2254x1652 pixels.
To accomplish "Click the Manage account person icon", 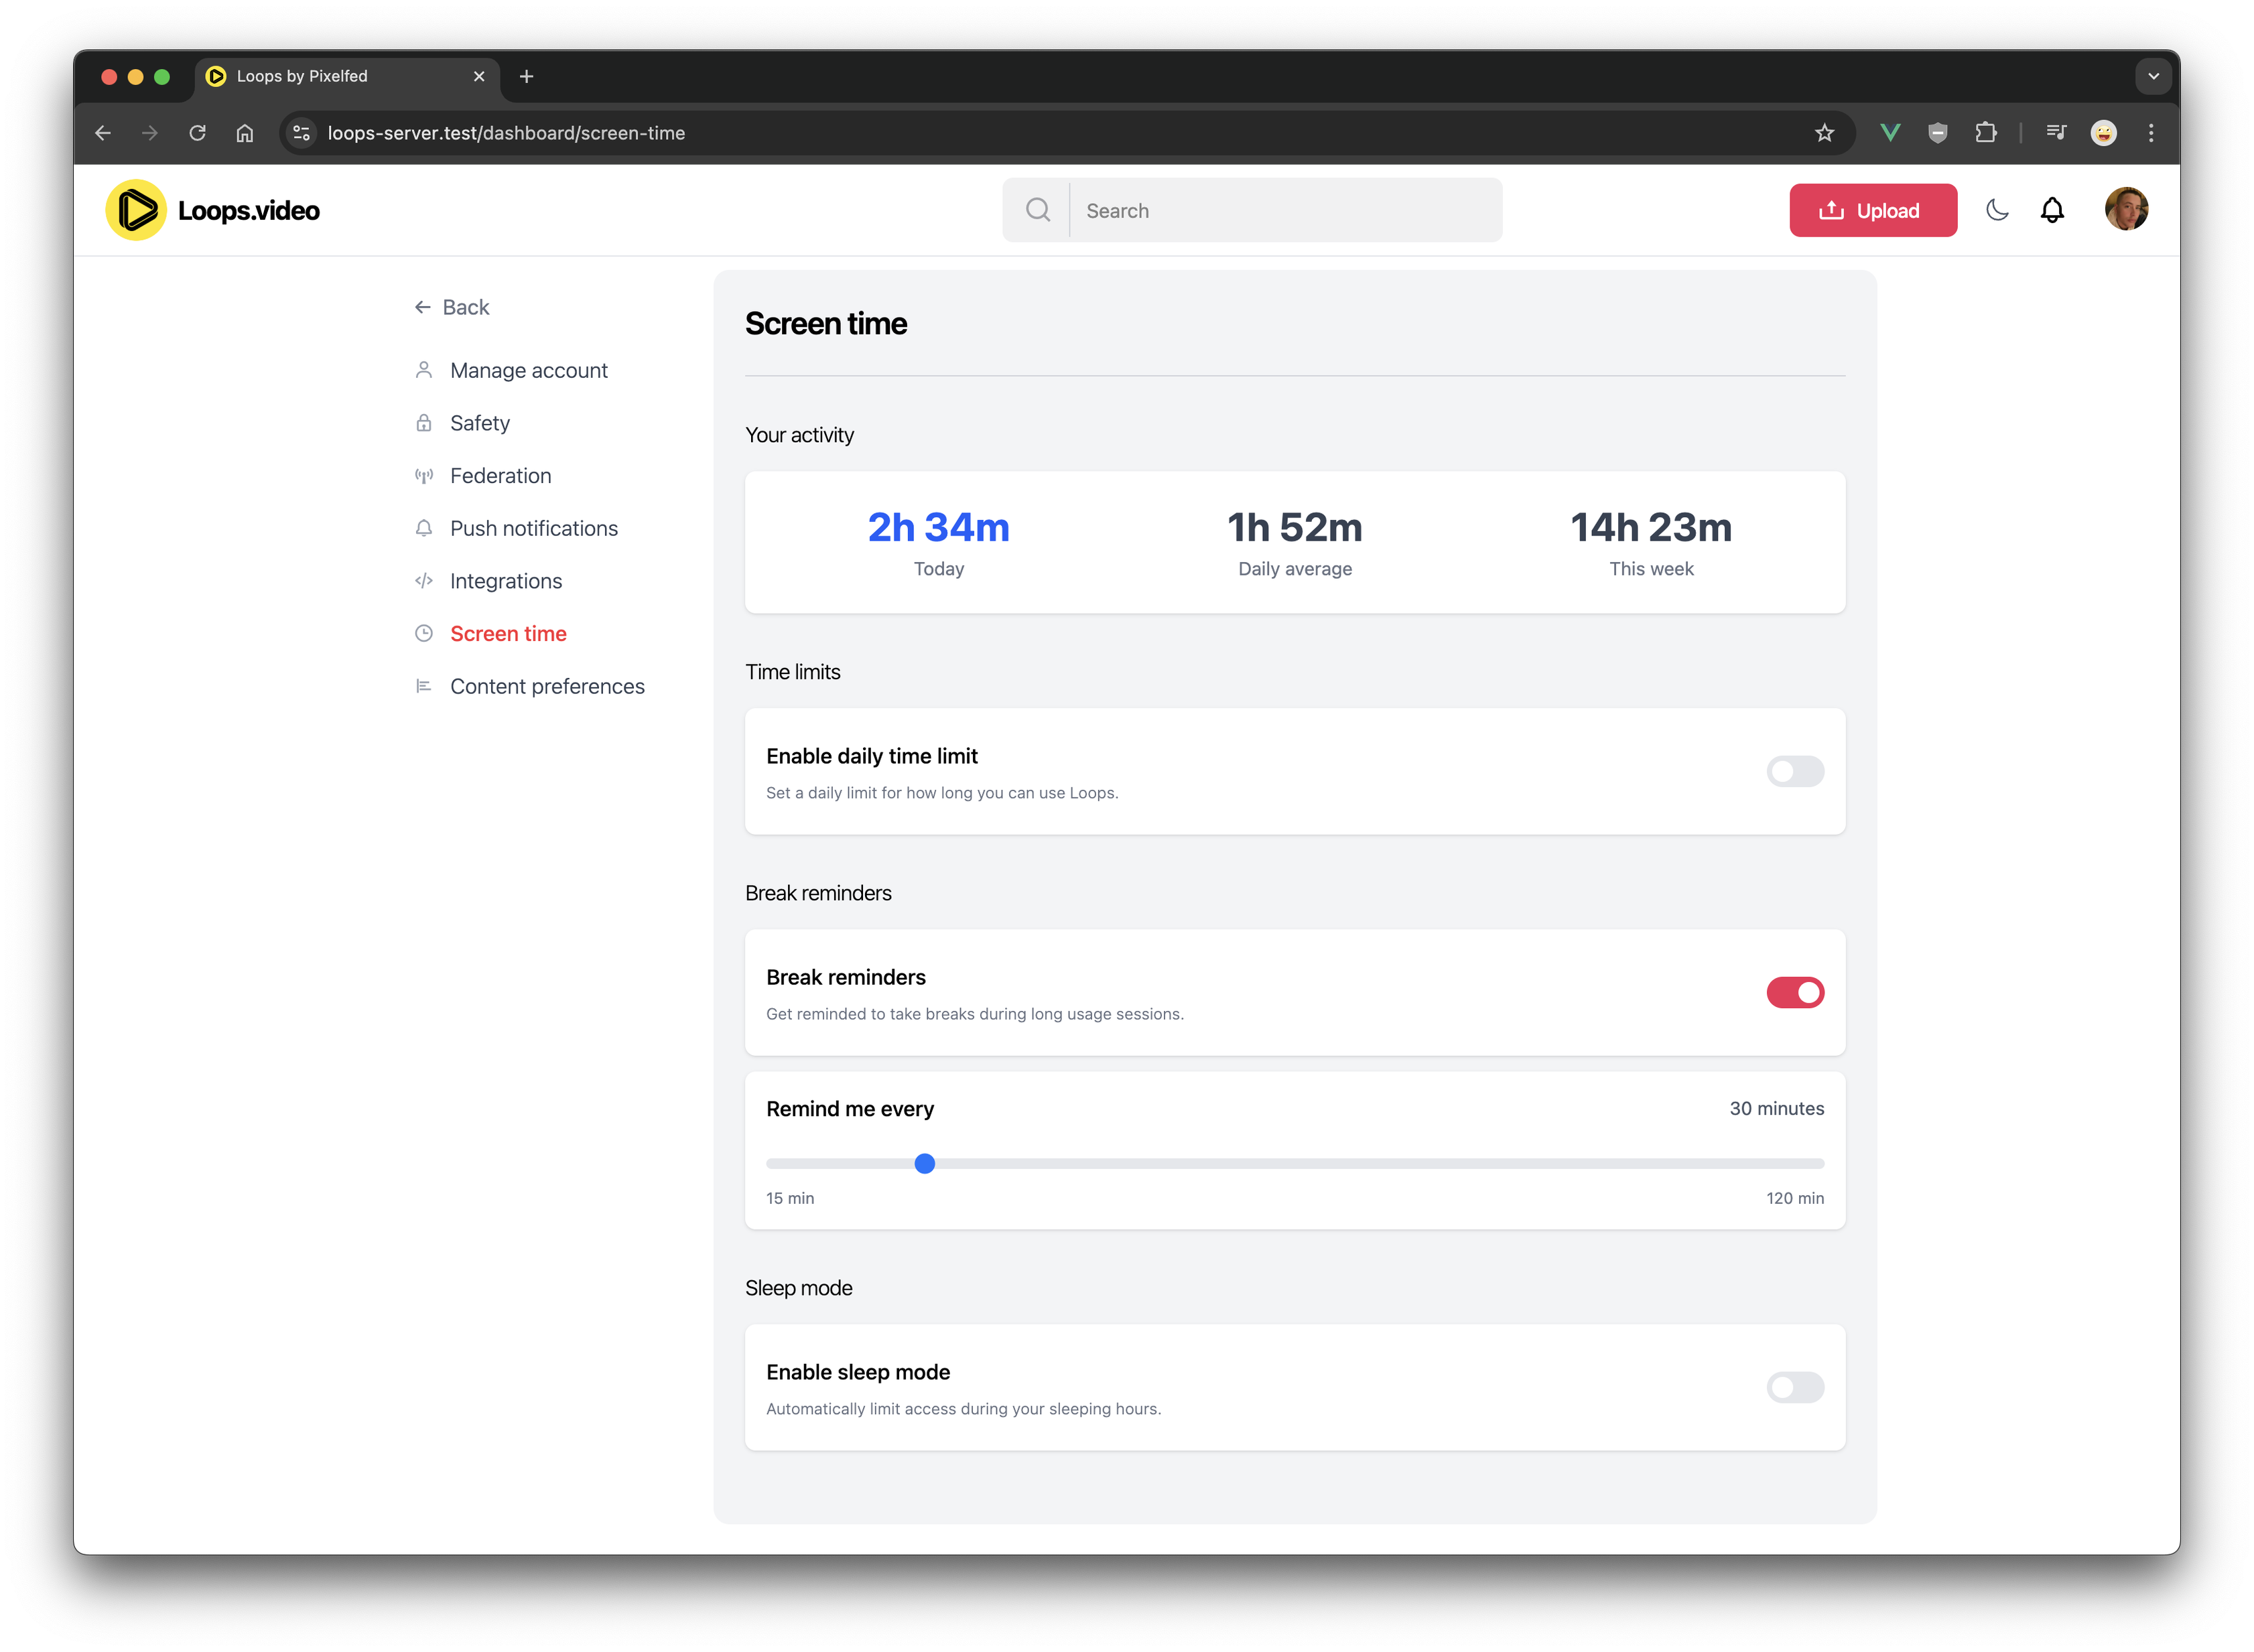I will 424,370.
